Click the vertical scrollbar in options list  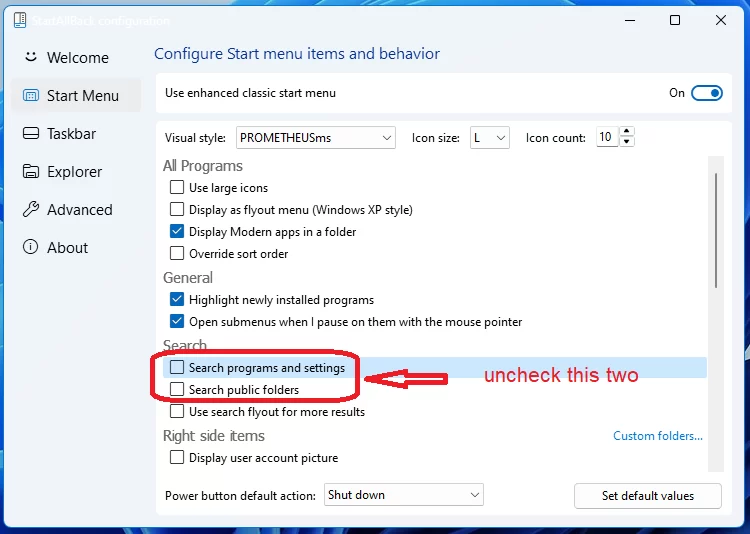715,230
